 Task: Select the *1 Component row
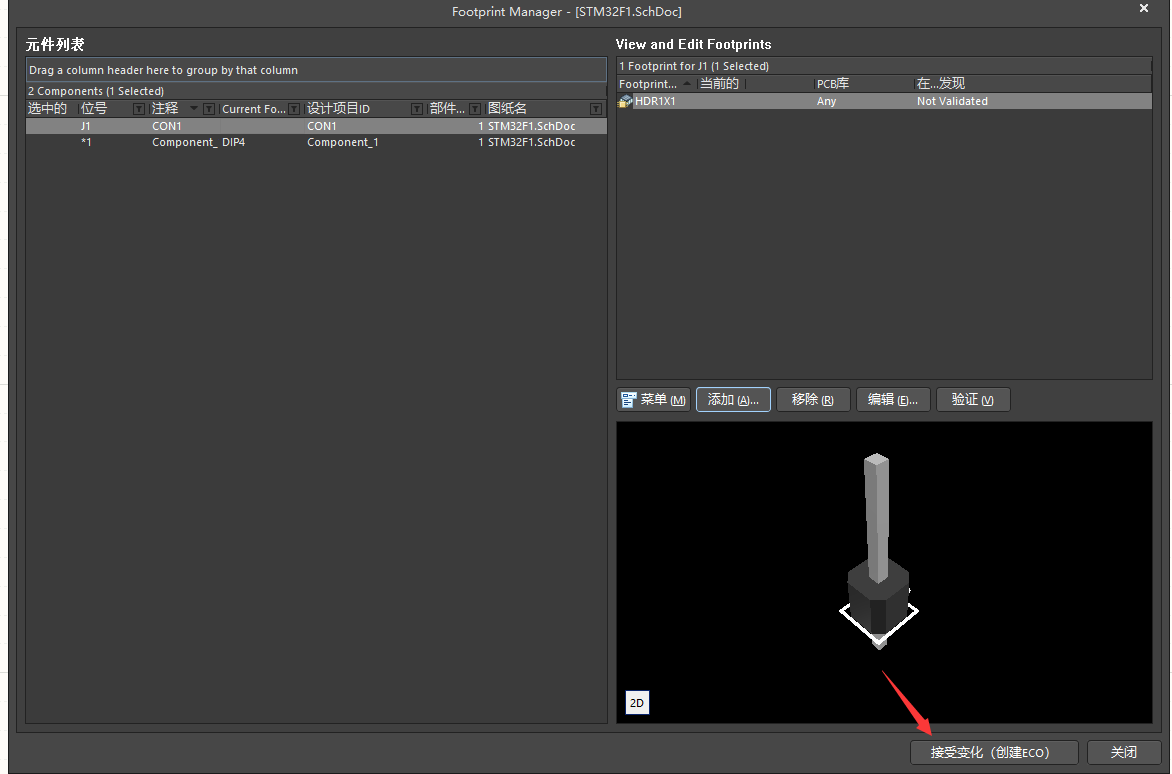[316, 142]
